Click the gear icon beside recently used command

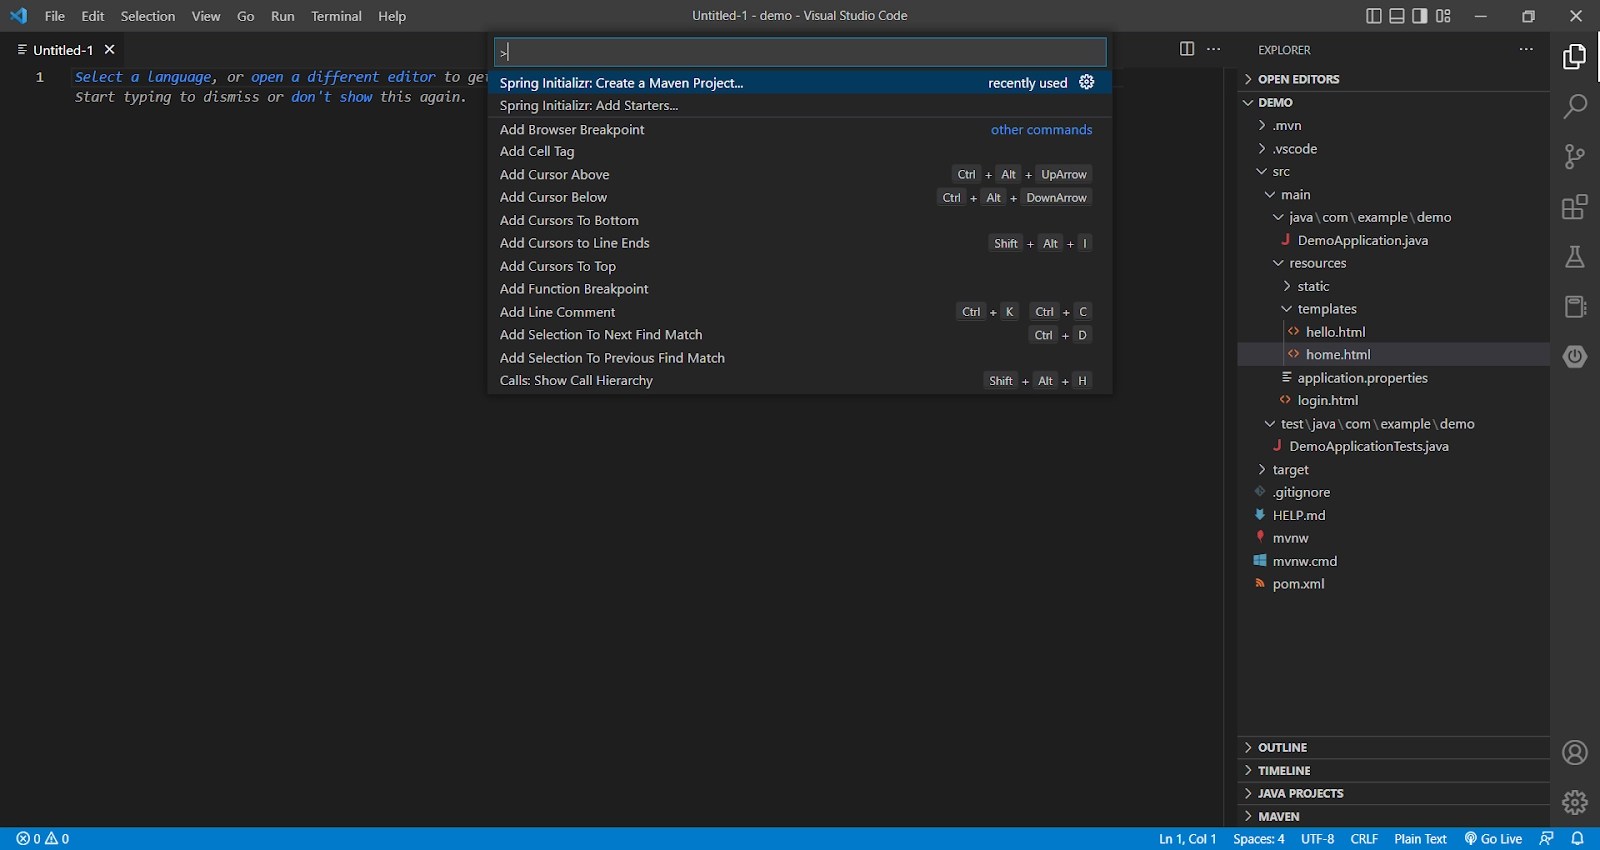[x=1087, y=82]
